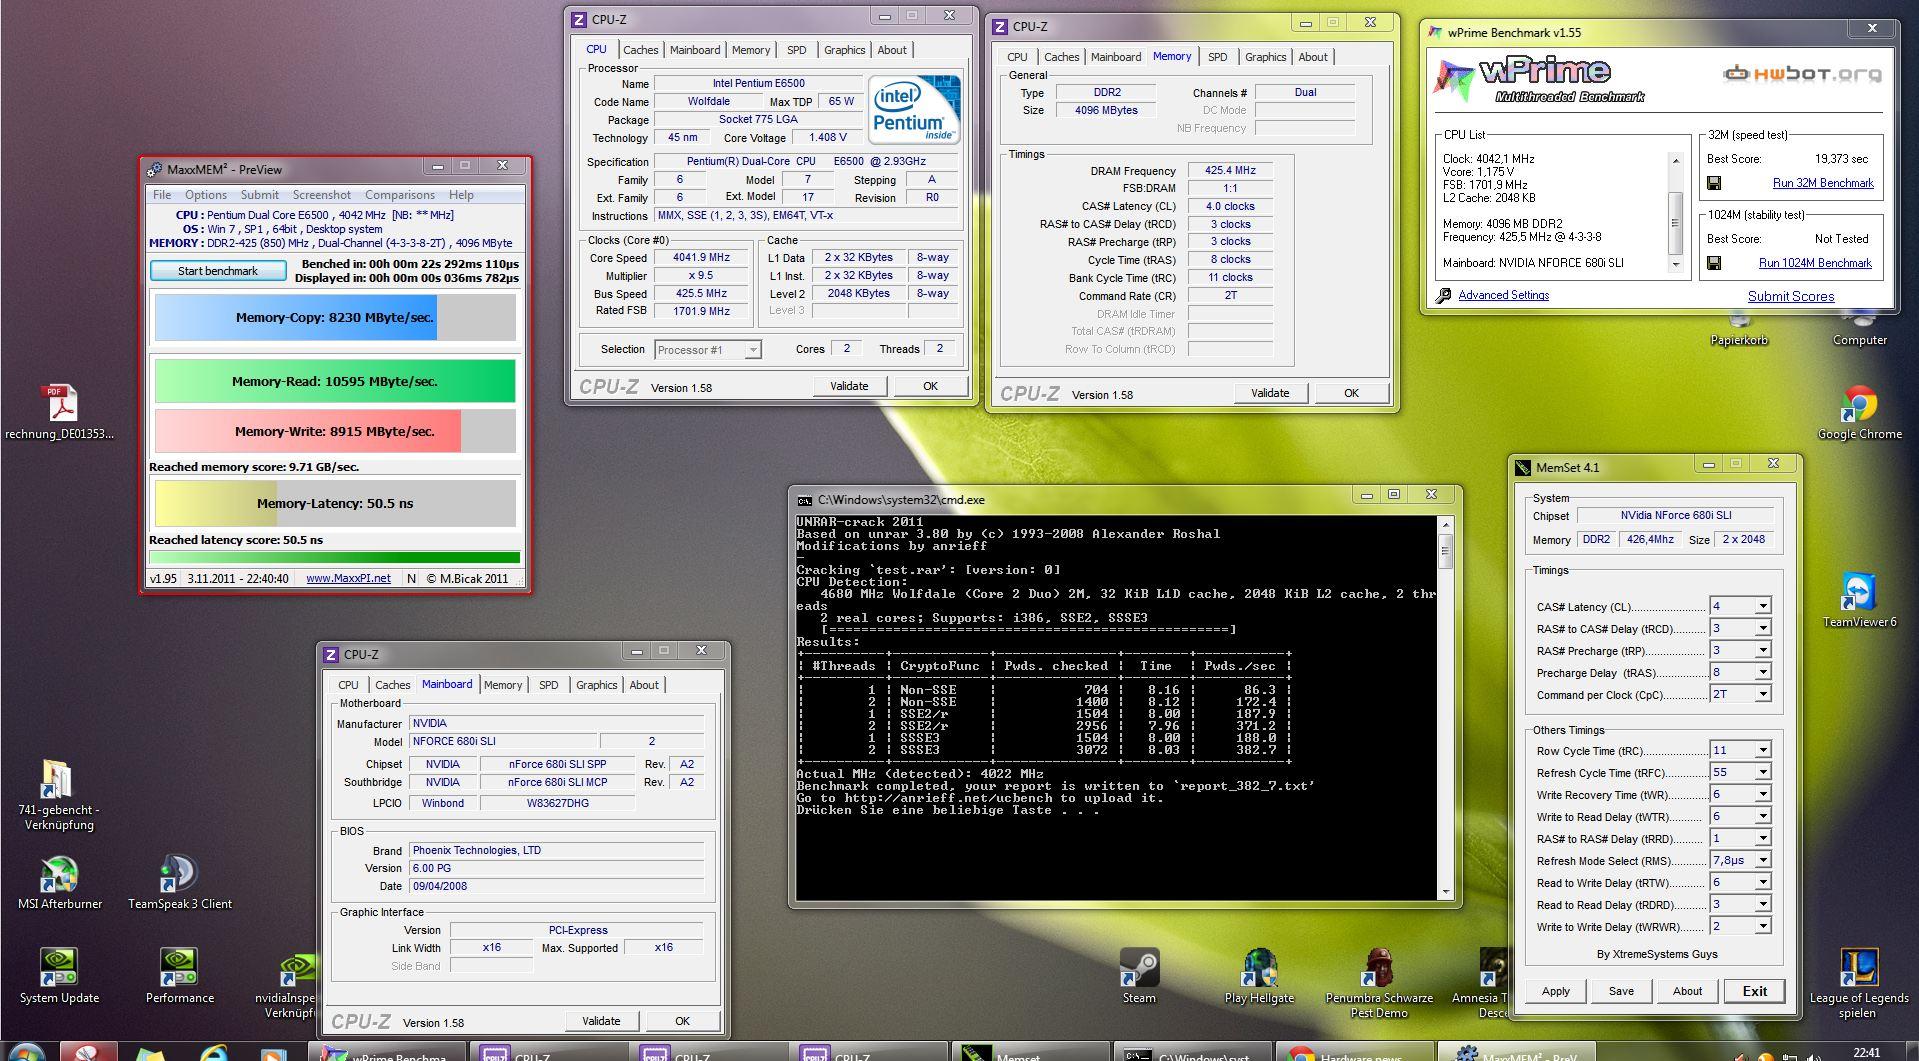The width and height of the screenshot is (1919, 1061).
Task: Open the RAS# Precharge (tRP) dropdown
Action: click(x=1763, y=650)
